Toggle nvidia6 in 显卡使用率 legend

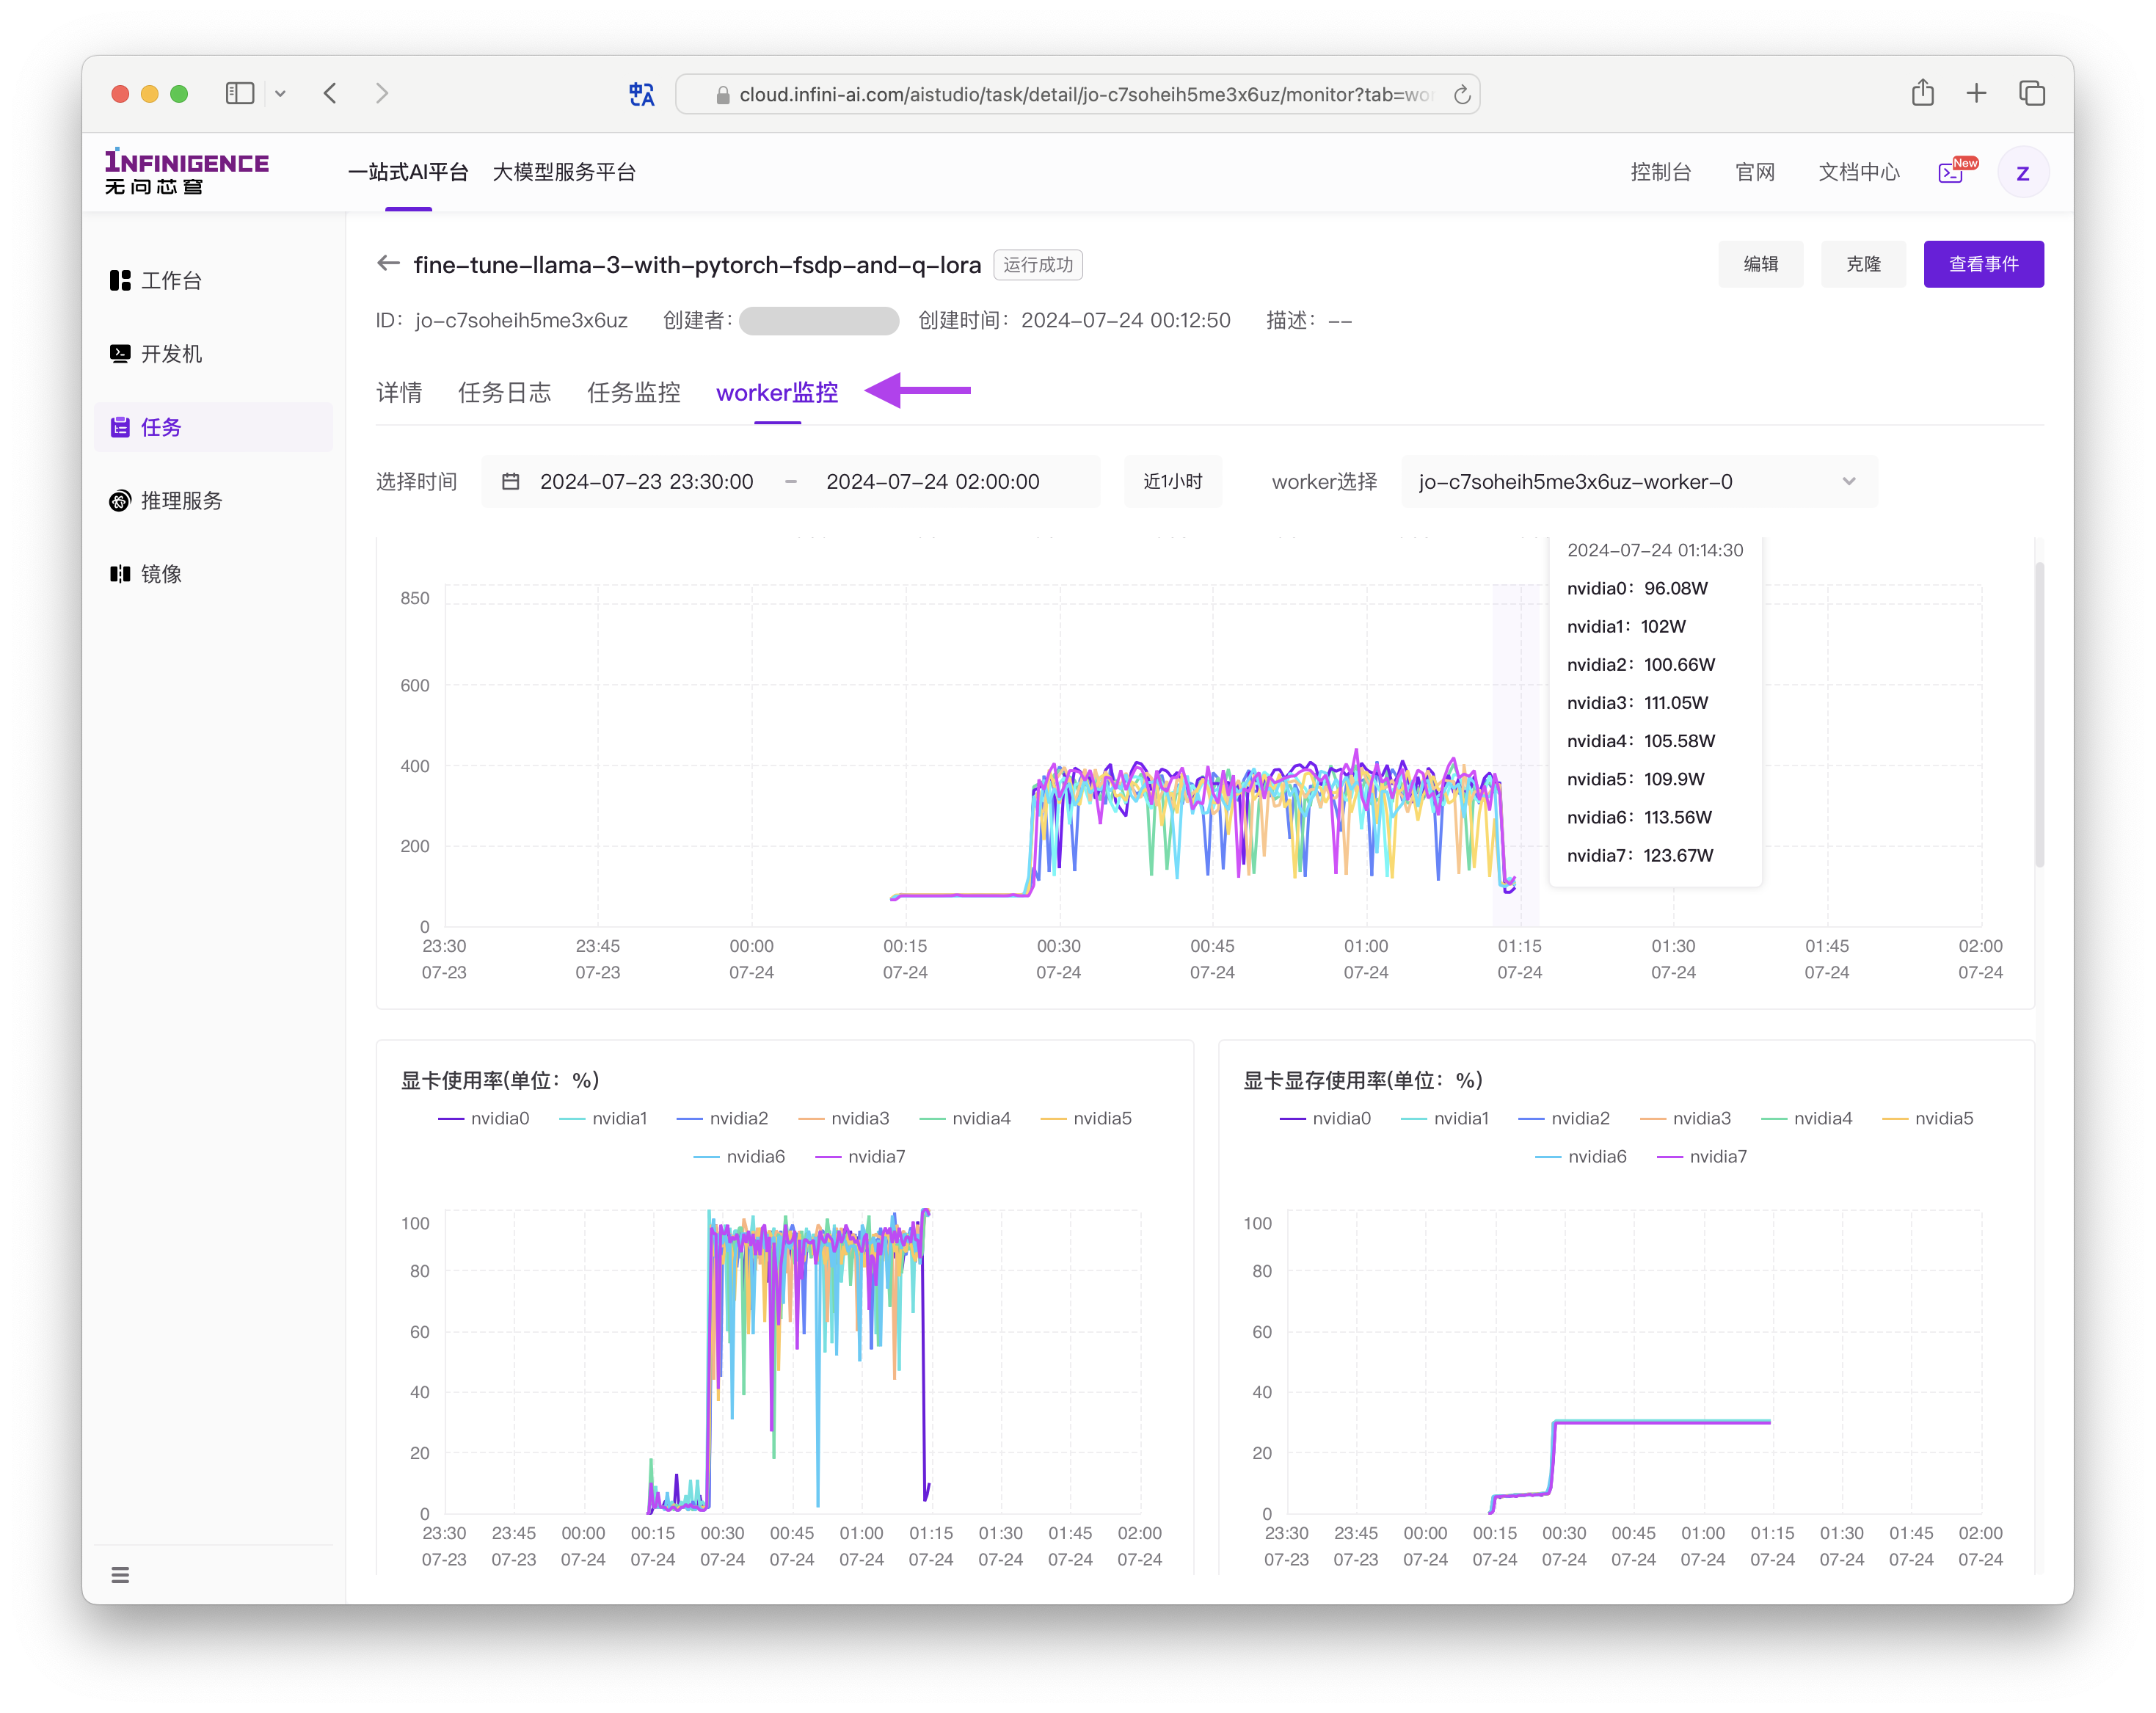(739, 1156)
